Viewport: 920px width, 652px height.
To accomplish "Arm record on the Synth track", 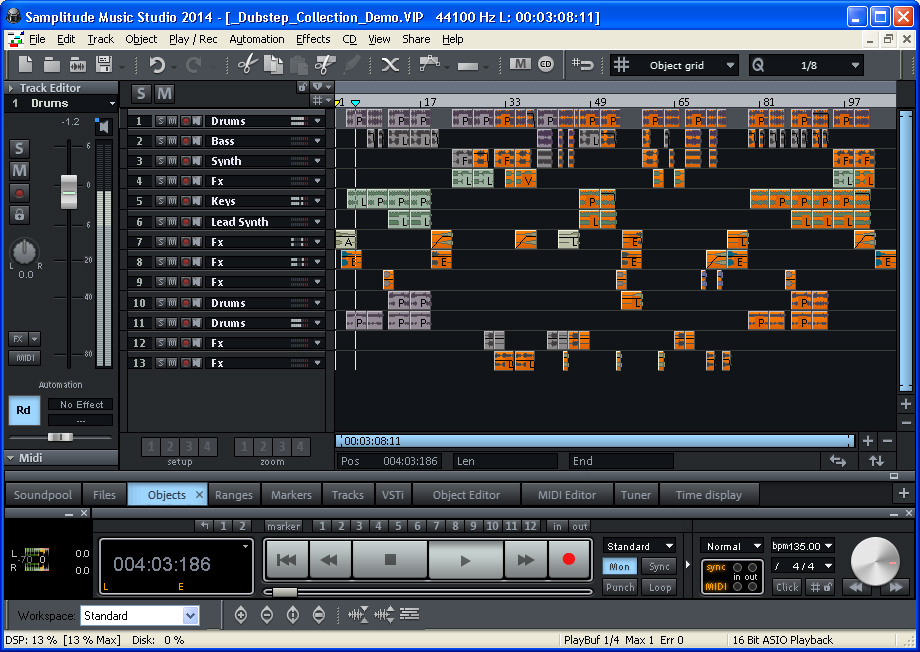I will click(185, 161).
